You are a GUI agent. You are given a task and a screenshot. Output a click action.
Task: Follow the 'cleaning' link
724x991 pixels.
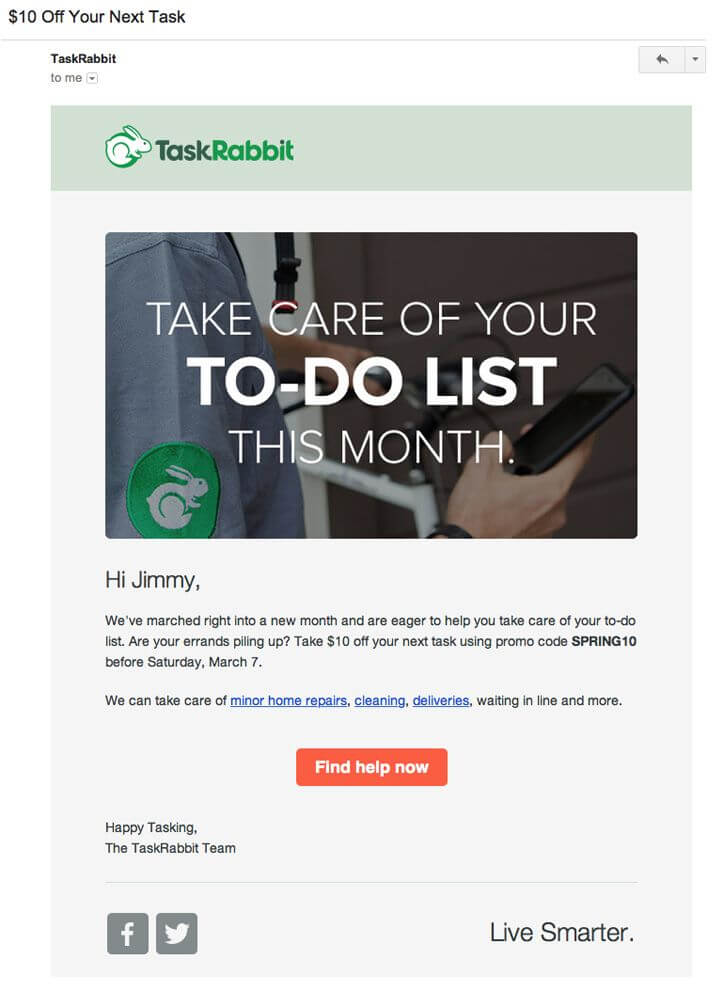coord(380,700)
